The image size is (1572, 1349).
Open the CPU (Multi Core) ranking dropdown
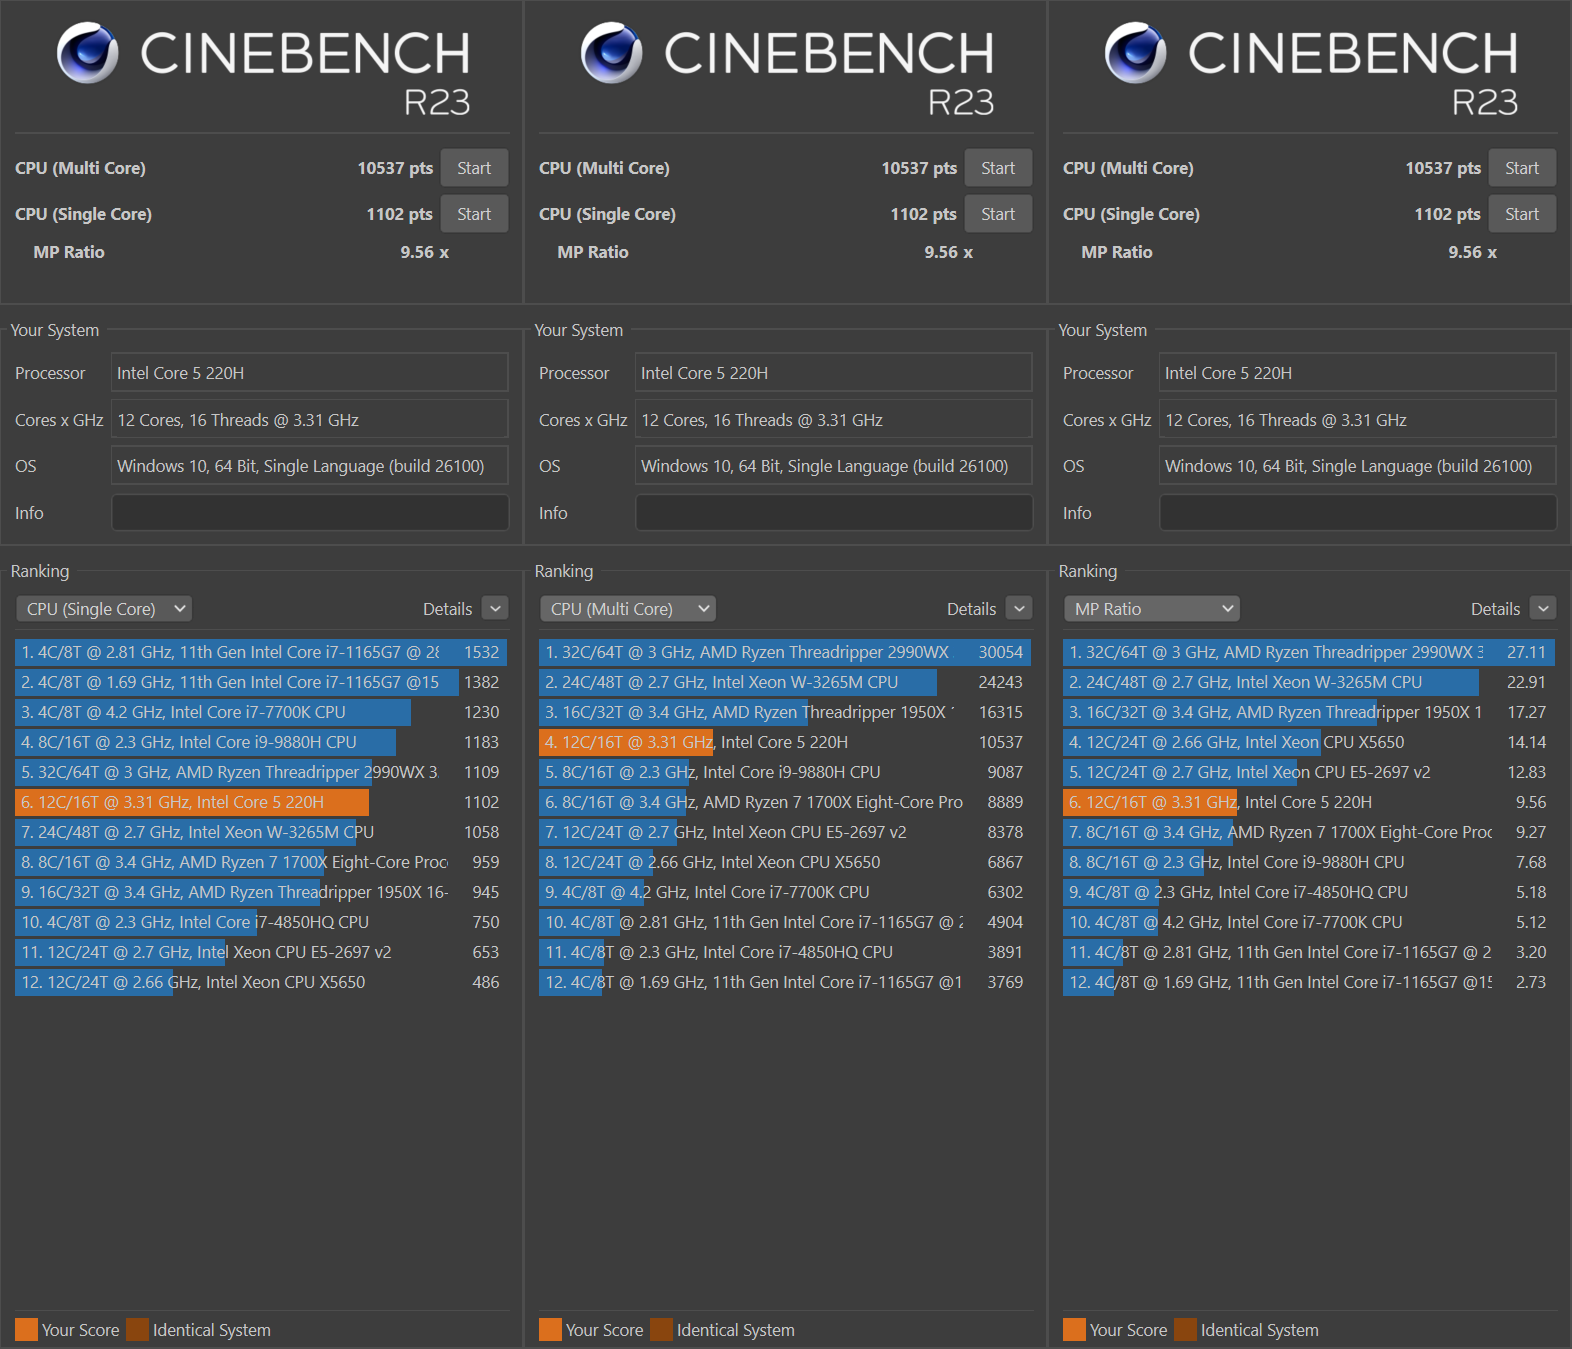pos(628,608)
